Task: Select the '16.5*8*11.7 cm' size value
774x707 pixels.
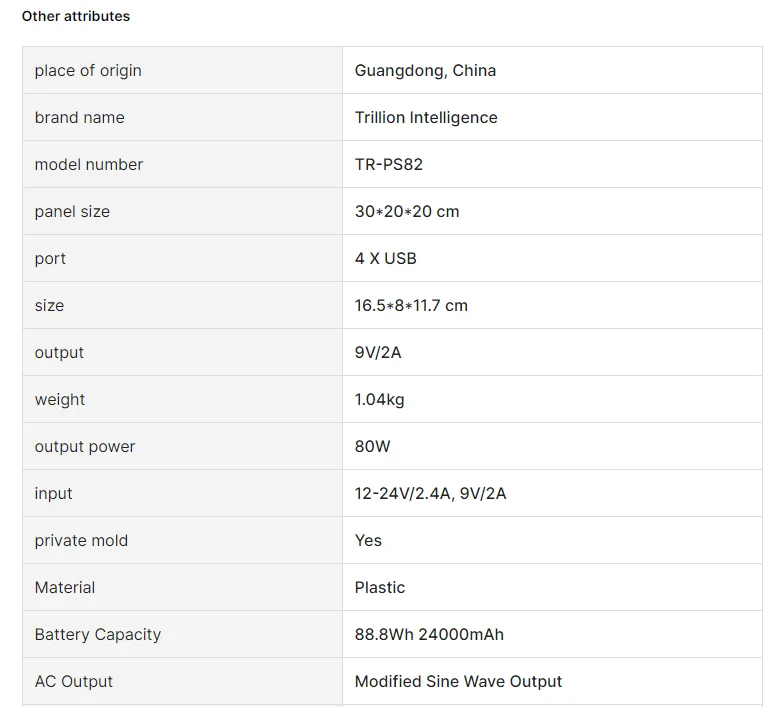Action: 411,305
